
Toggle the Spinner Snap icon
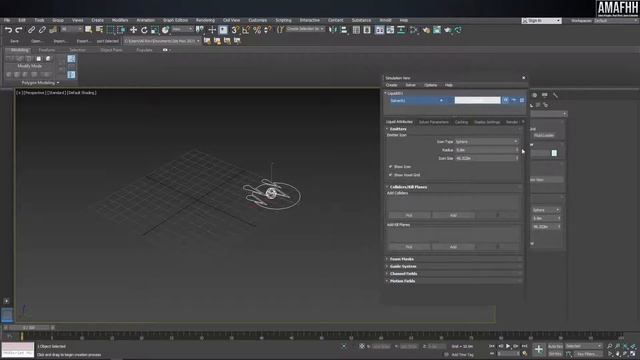pyautogui.click(x=268, y=30)
